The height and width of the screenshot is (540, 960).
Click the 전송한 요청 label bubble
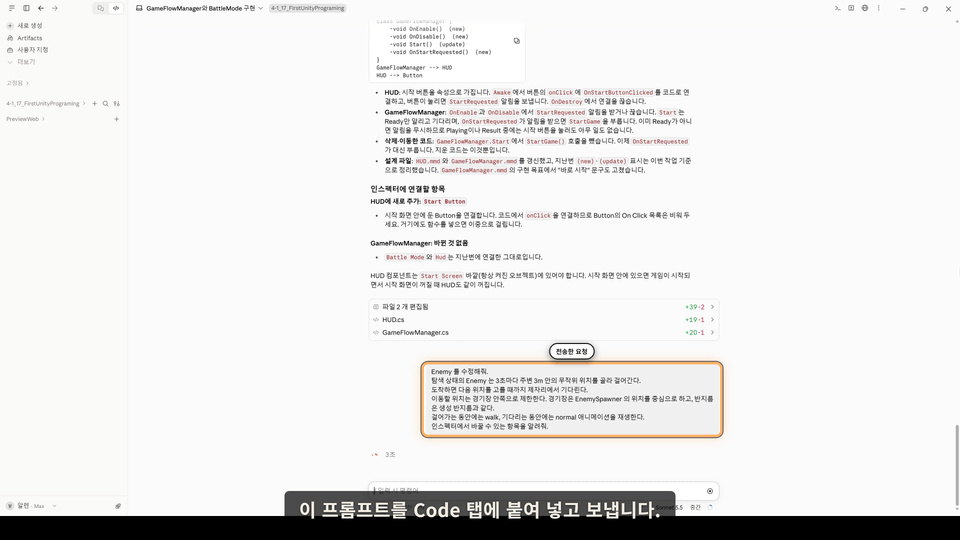[x=571, y=351]
